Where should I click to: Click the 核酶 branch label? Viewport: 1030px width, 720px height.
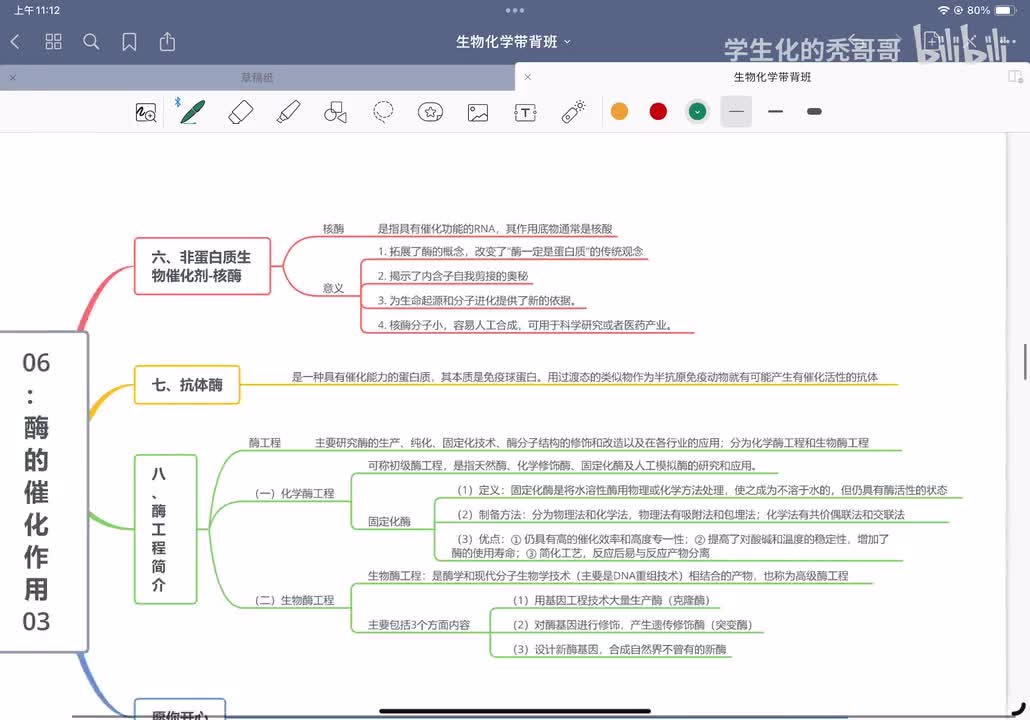[x=334, y=229]
